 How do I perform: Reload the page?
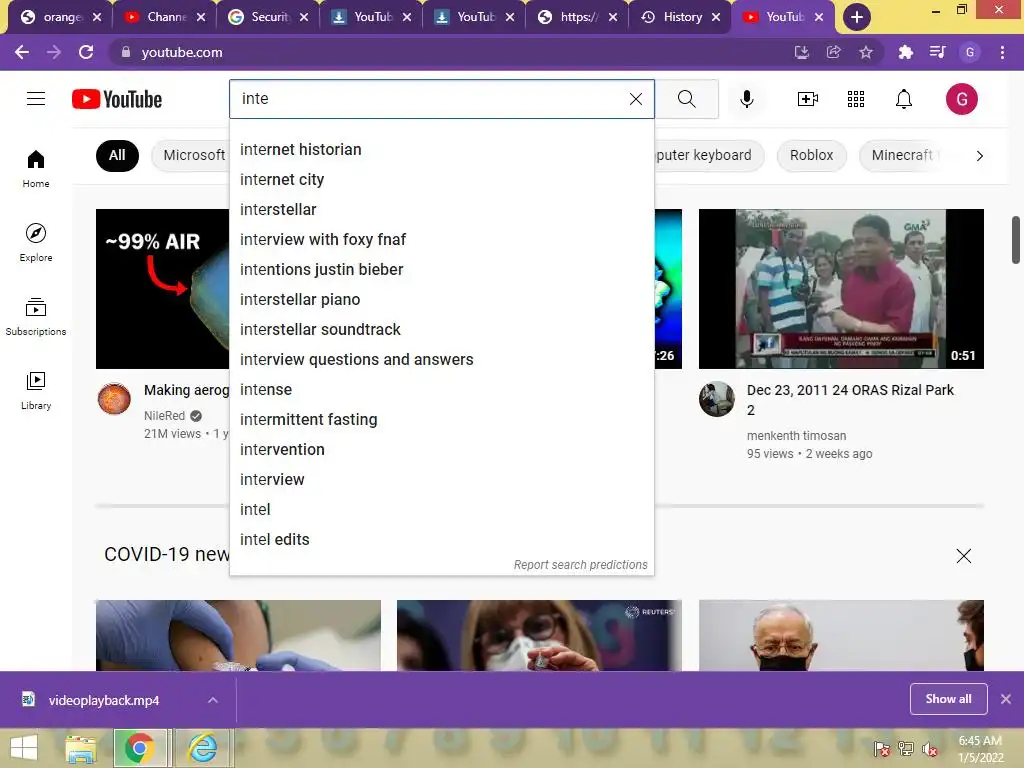tap(86, 52)
